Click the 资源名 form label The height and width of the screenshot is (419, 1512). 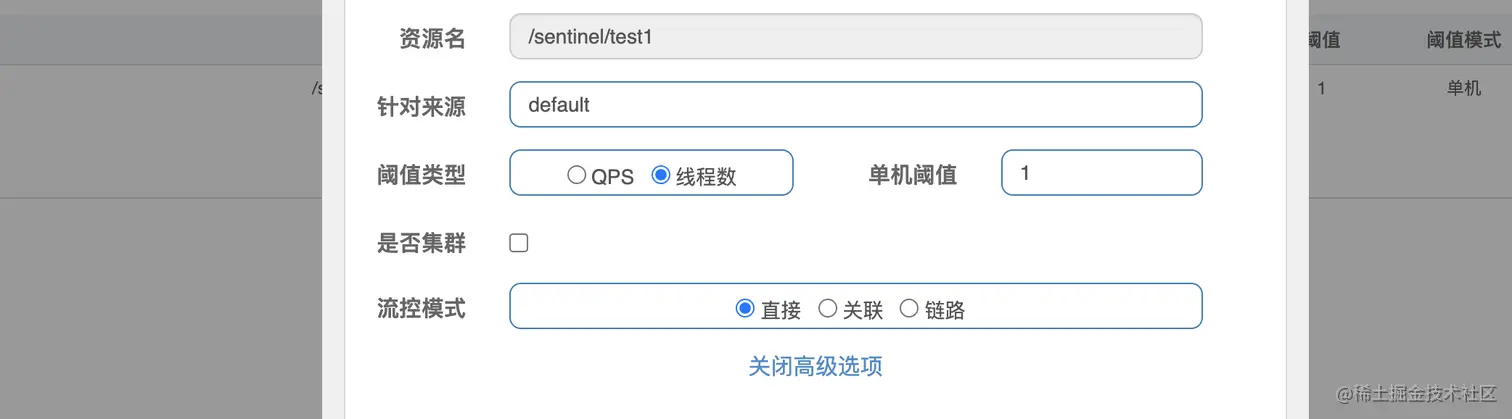pyautogui.click(x=432, y=39)
